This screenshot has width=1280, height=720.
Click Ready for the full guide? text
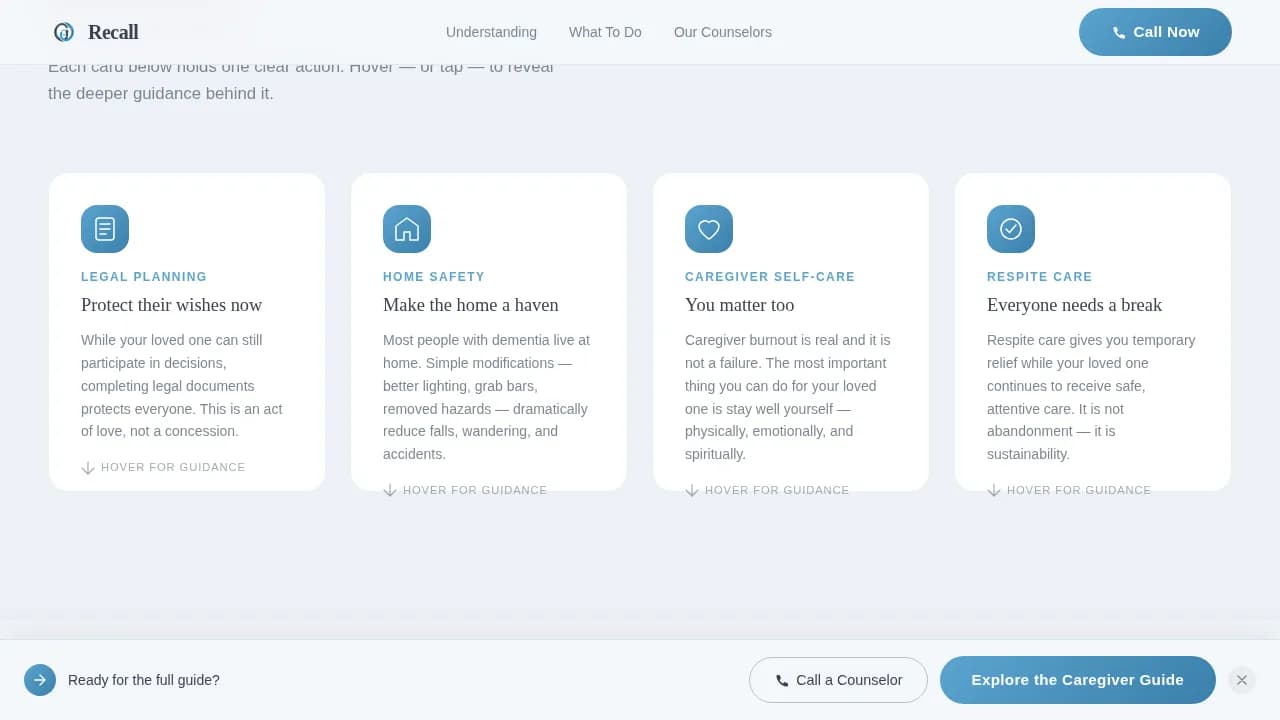tap(144, 680)
